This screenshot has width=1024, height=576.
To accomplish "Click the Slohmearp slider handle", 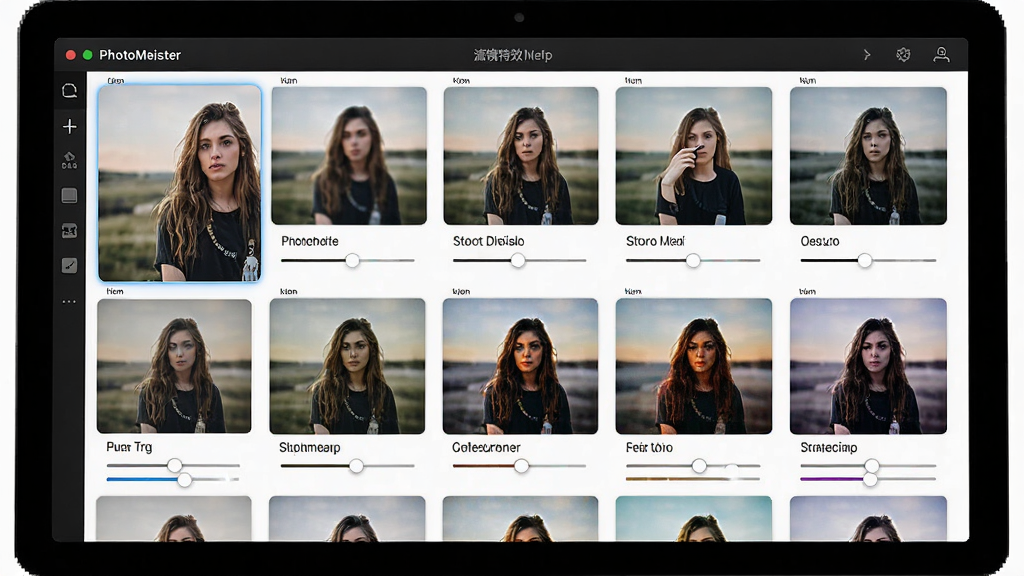I will pos(356,466).
